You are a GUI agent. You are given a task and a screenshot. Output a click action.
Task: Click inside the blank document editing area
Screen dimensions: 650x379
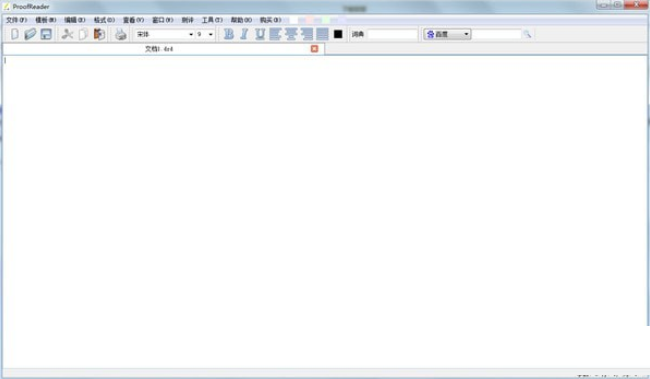pos(325,211)
